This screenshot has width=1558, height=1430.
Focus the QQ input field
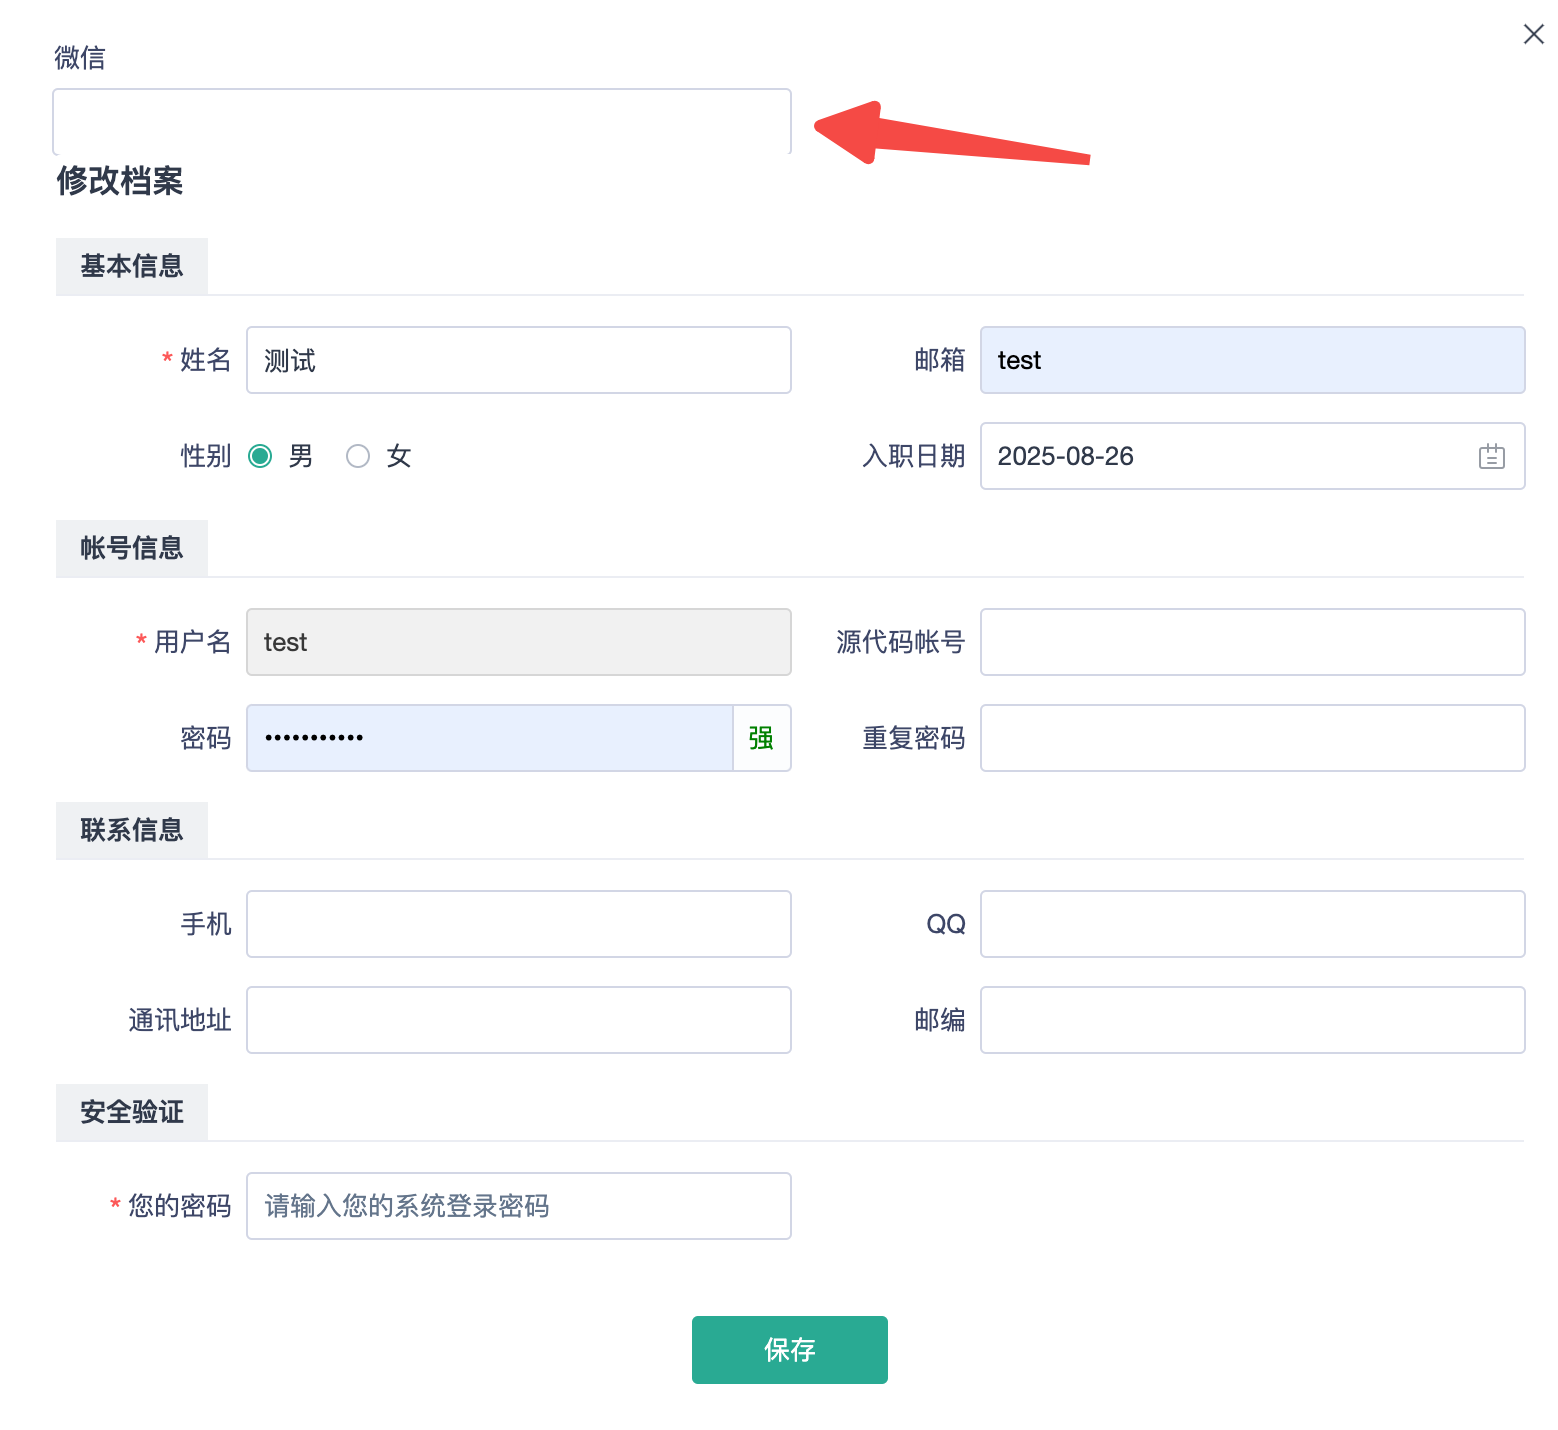(1252, 924)
